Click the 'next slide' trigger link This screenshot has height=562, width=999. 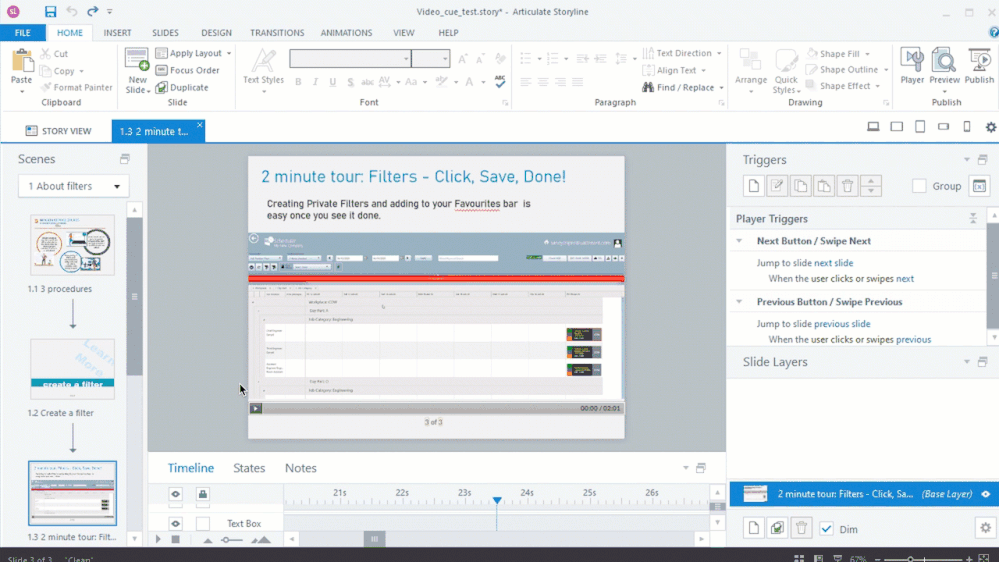(833, 263)
